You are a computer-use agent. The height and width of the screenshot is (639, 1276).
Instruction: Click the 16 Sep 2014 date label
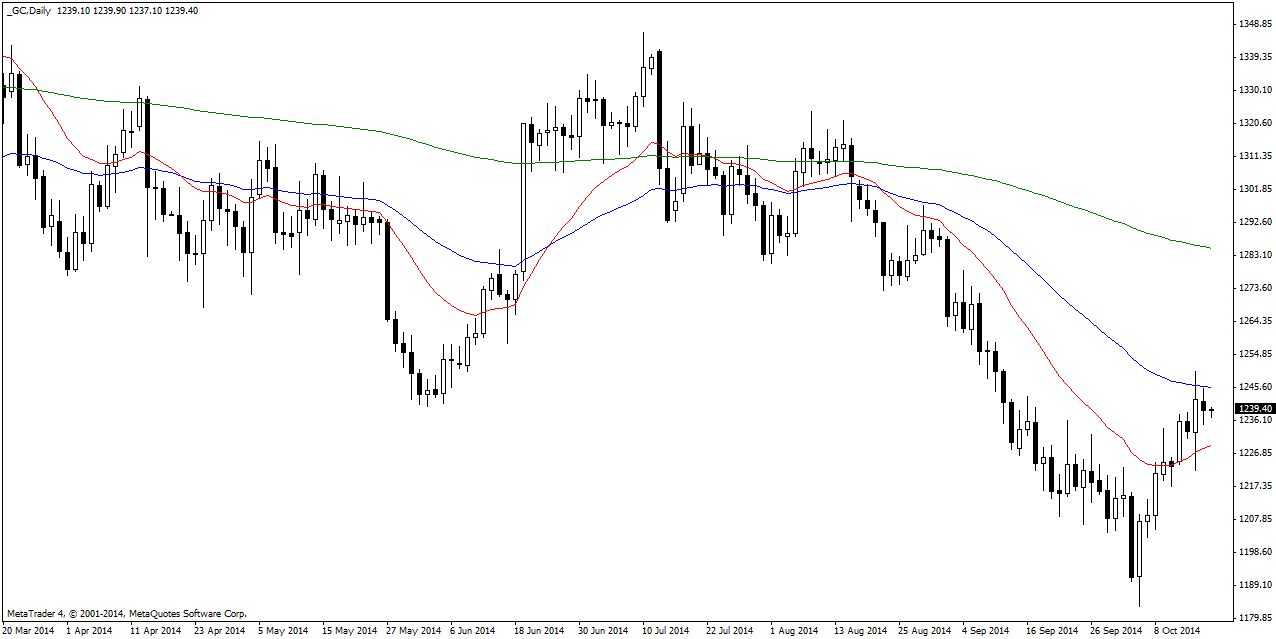point(1053,631)
